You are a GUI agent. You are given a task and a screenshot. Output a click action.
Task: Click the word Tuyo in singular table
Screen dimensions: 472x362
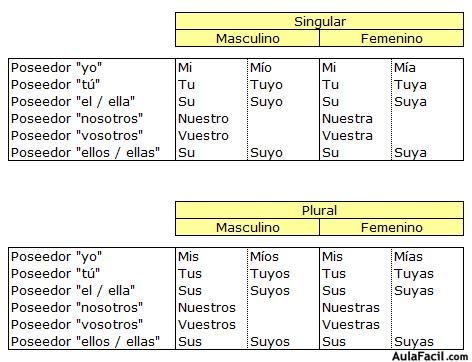point(266,85)
